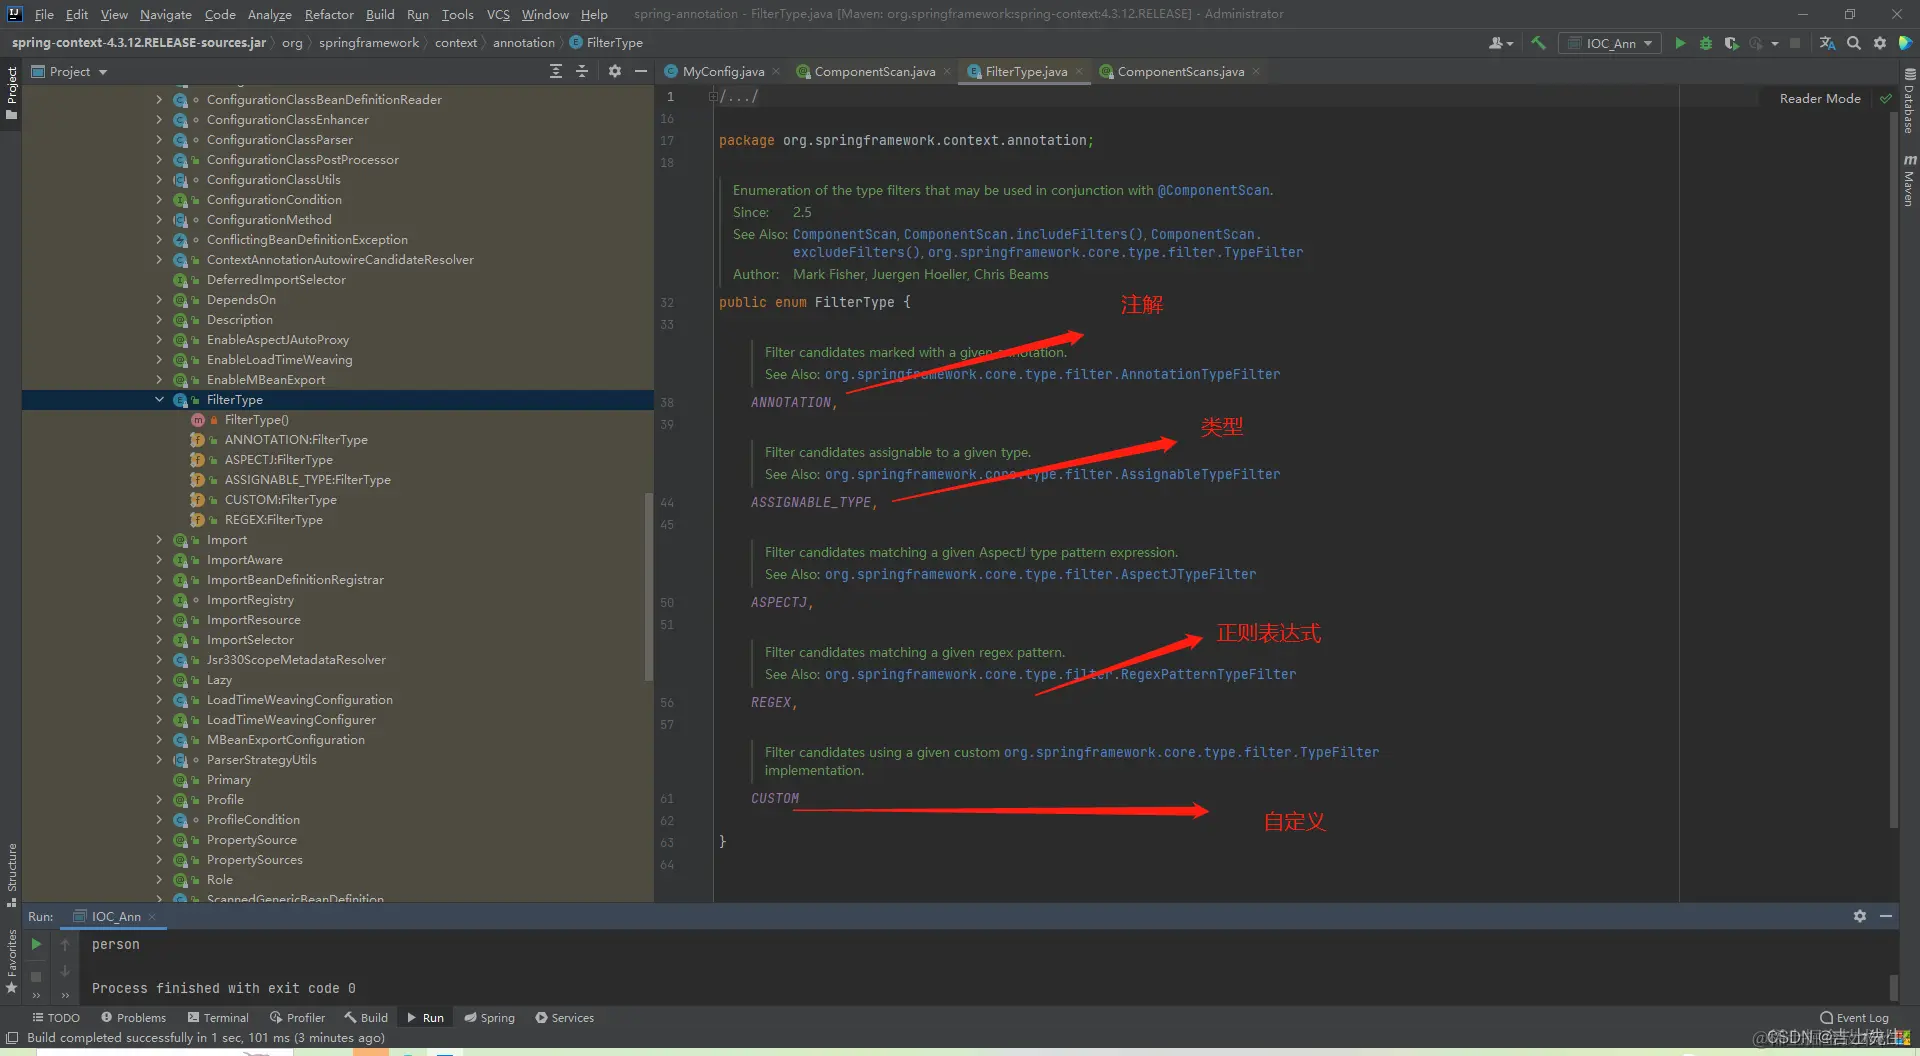Expand the DependsOn tree node

pyautogui.click(x=159, y=299)
